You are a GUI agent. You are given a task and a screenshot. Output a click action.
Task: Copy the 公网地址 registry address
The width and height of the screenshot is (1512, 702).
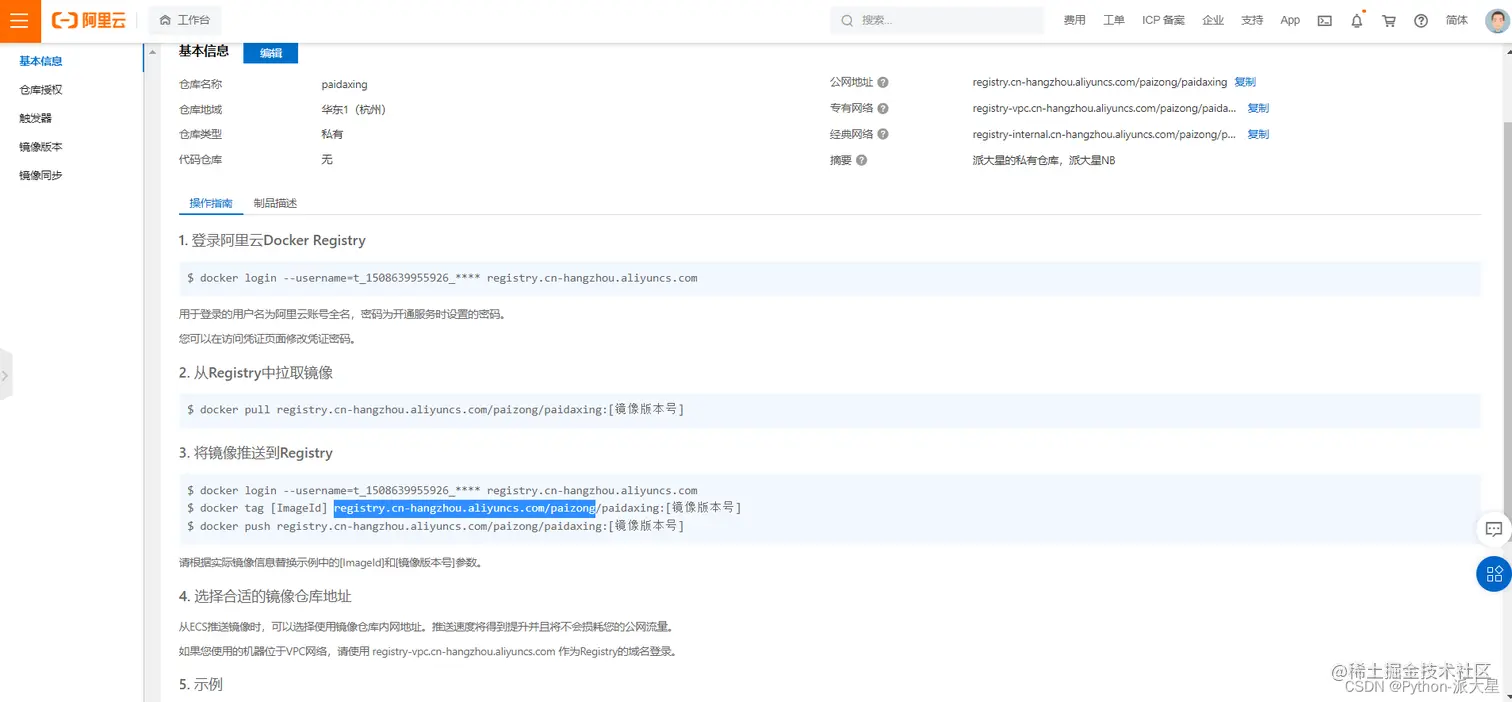click(1245, 82)
